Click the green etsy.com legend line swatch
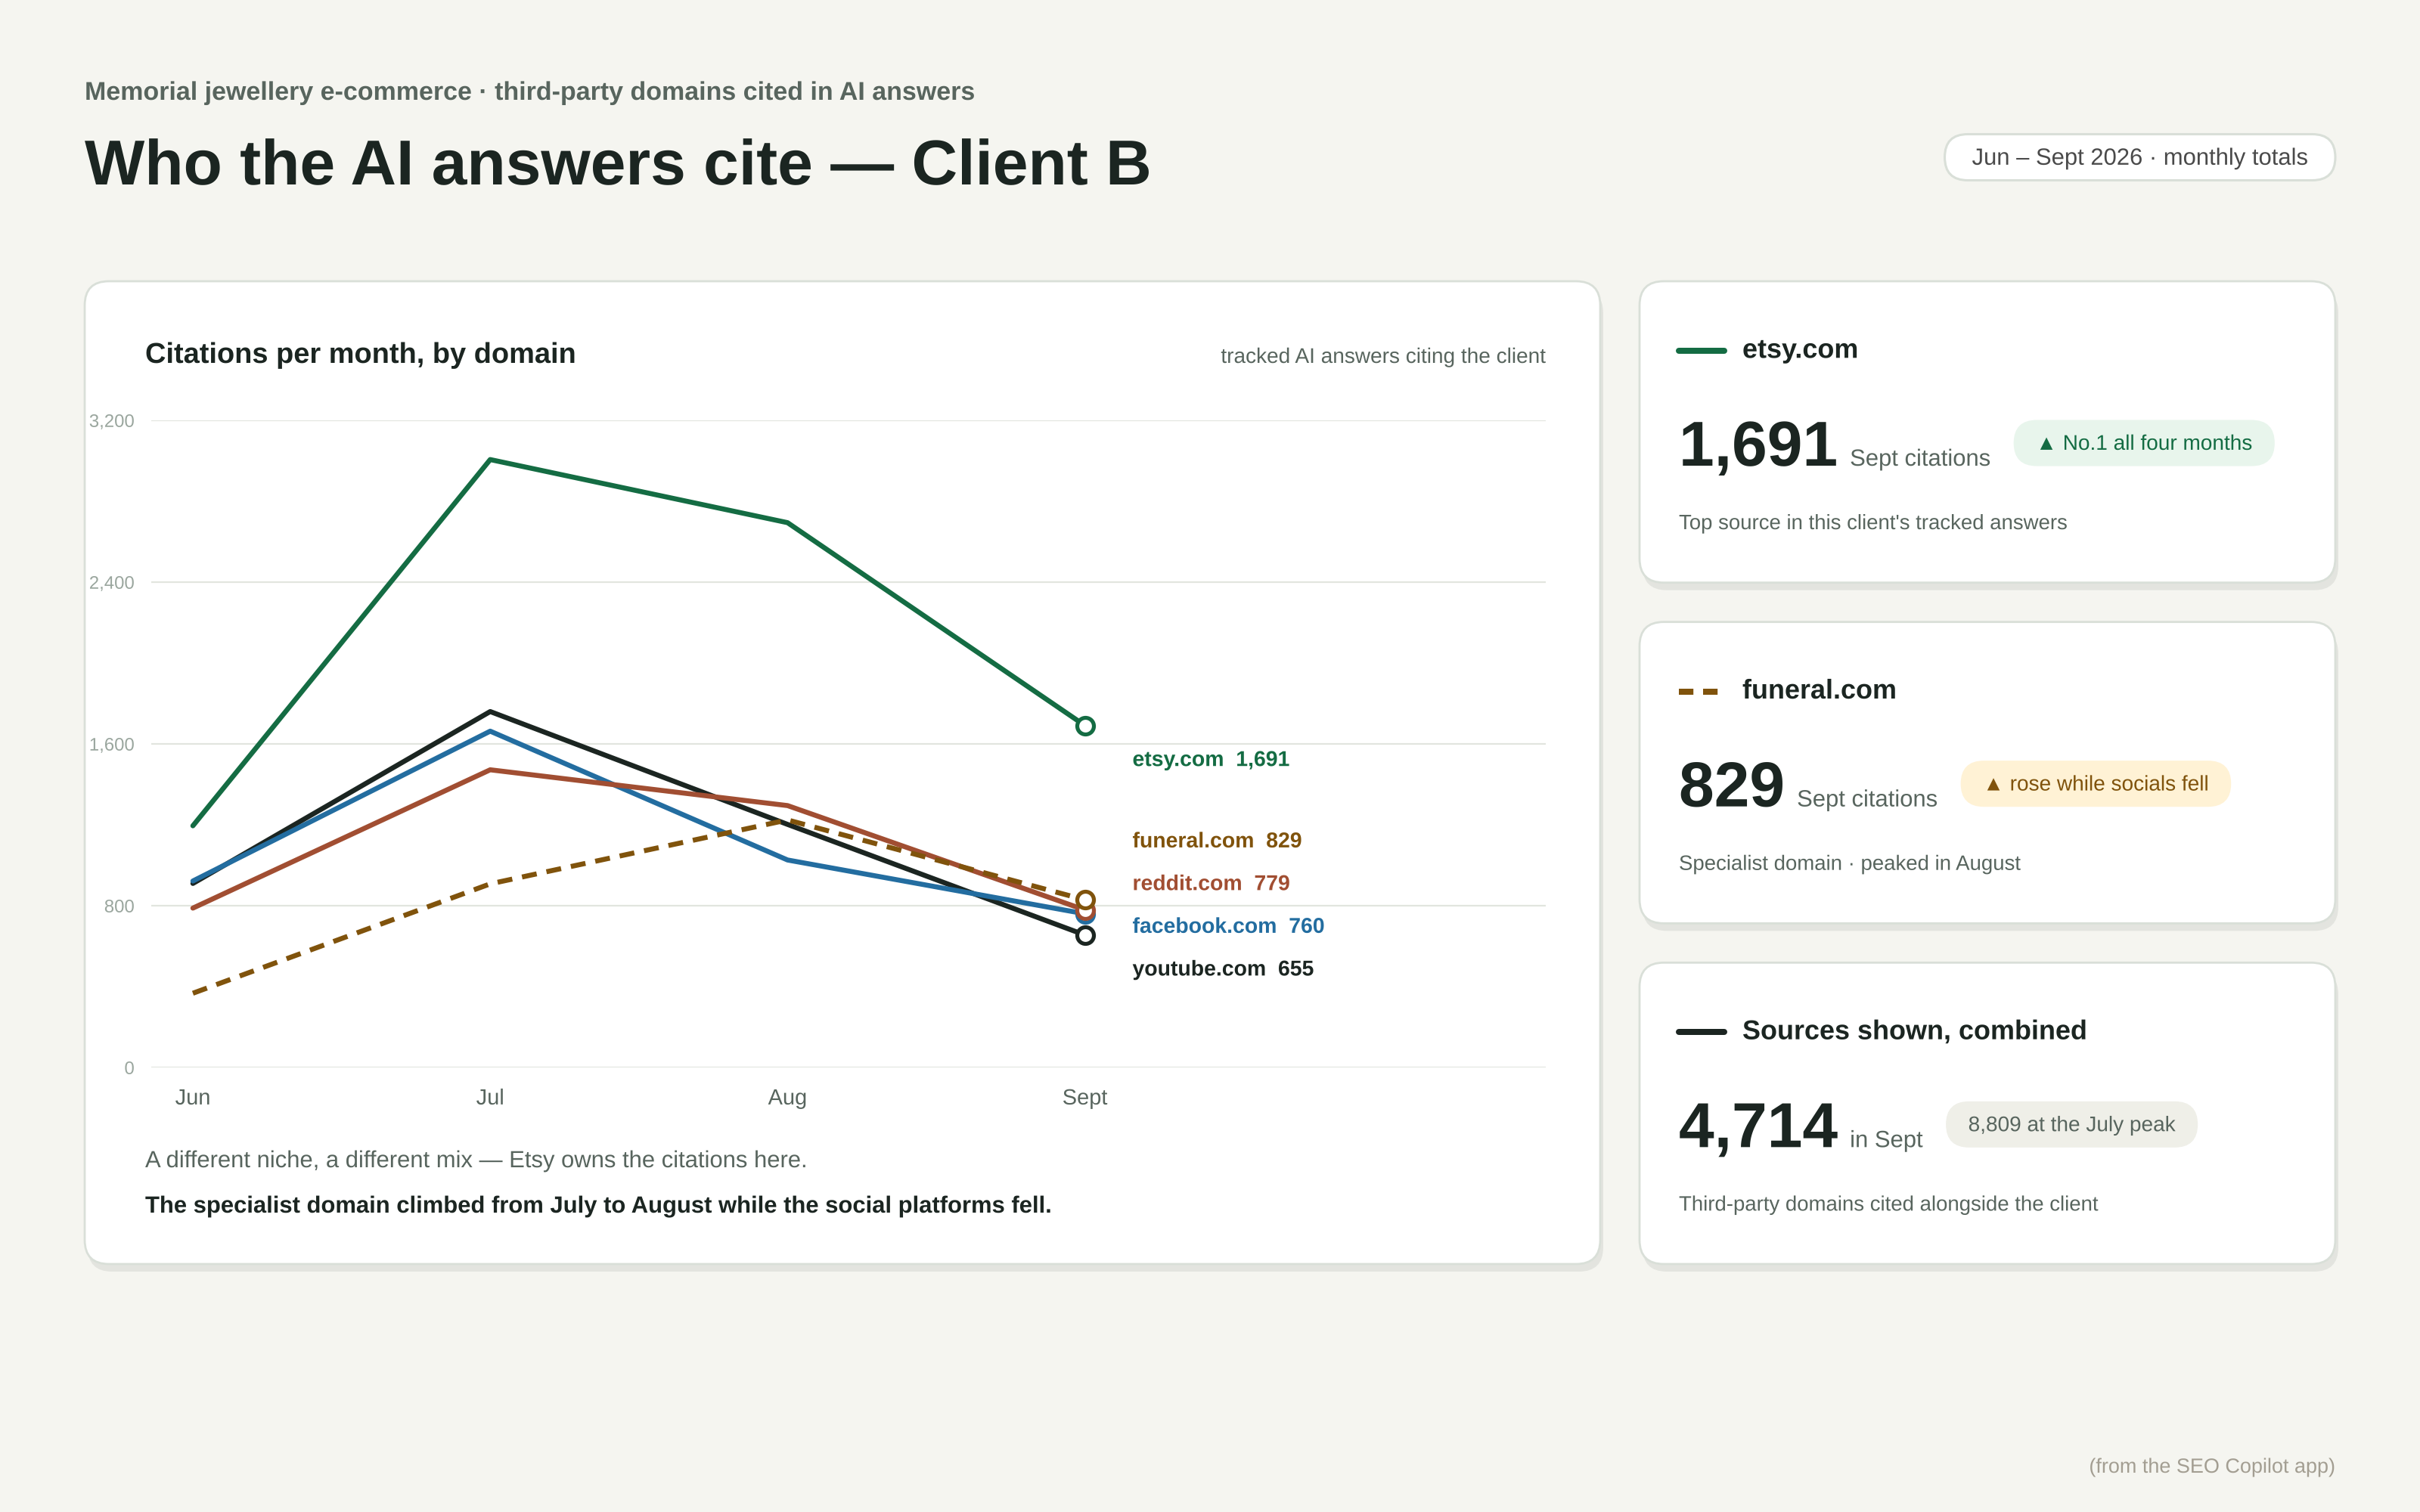Viewport: 2420px width, 1512px height. point(1701,351)
